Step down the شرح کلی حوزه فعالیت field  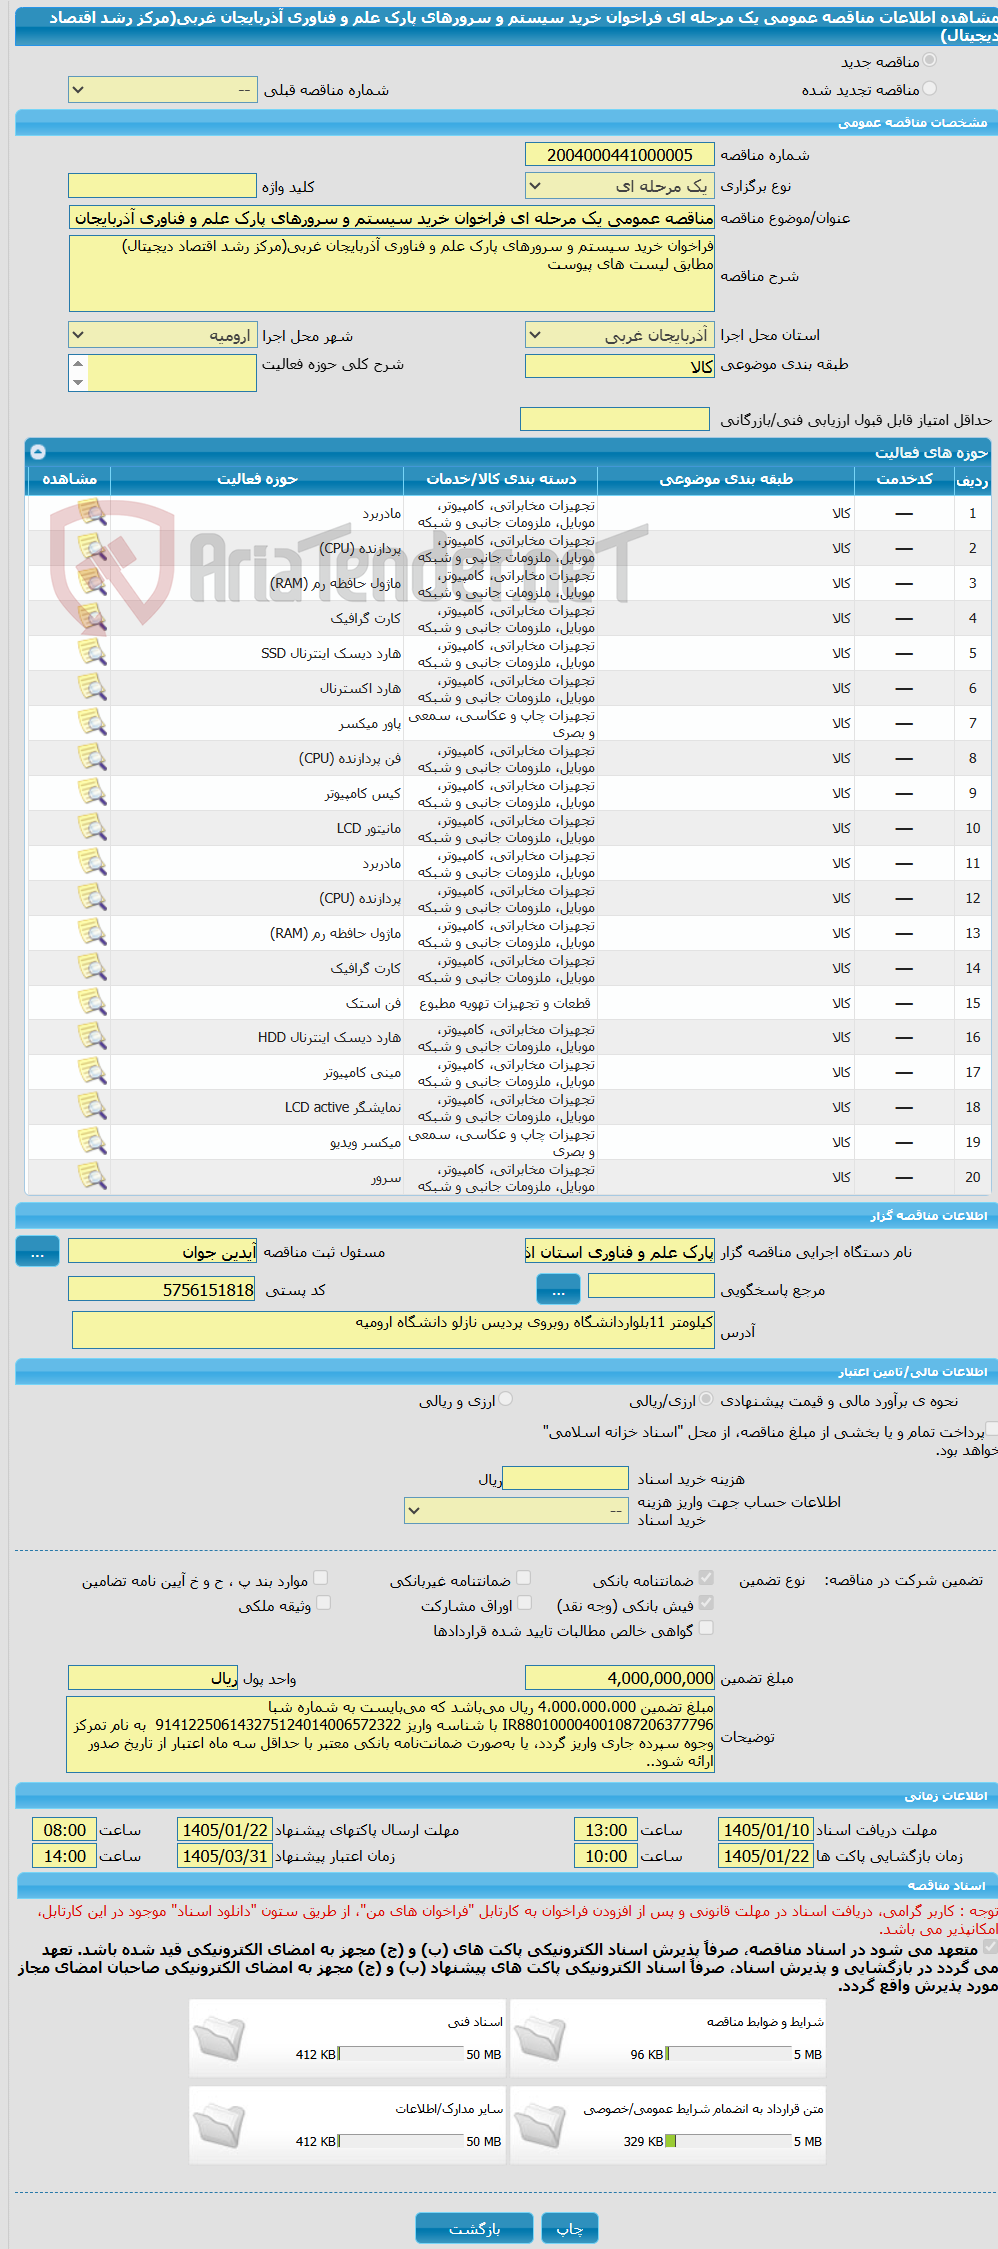[x=78, y=382]
